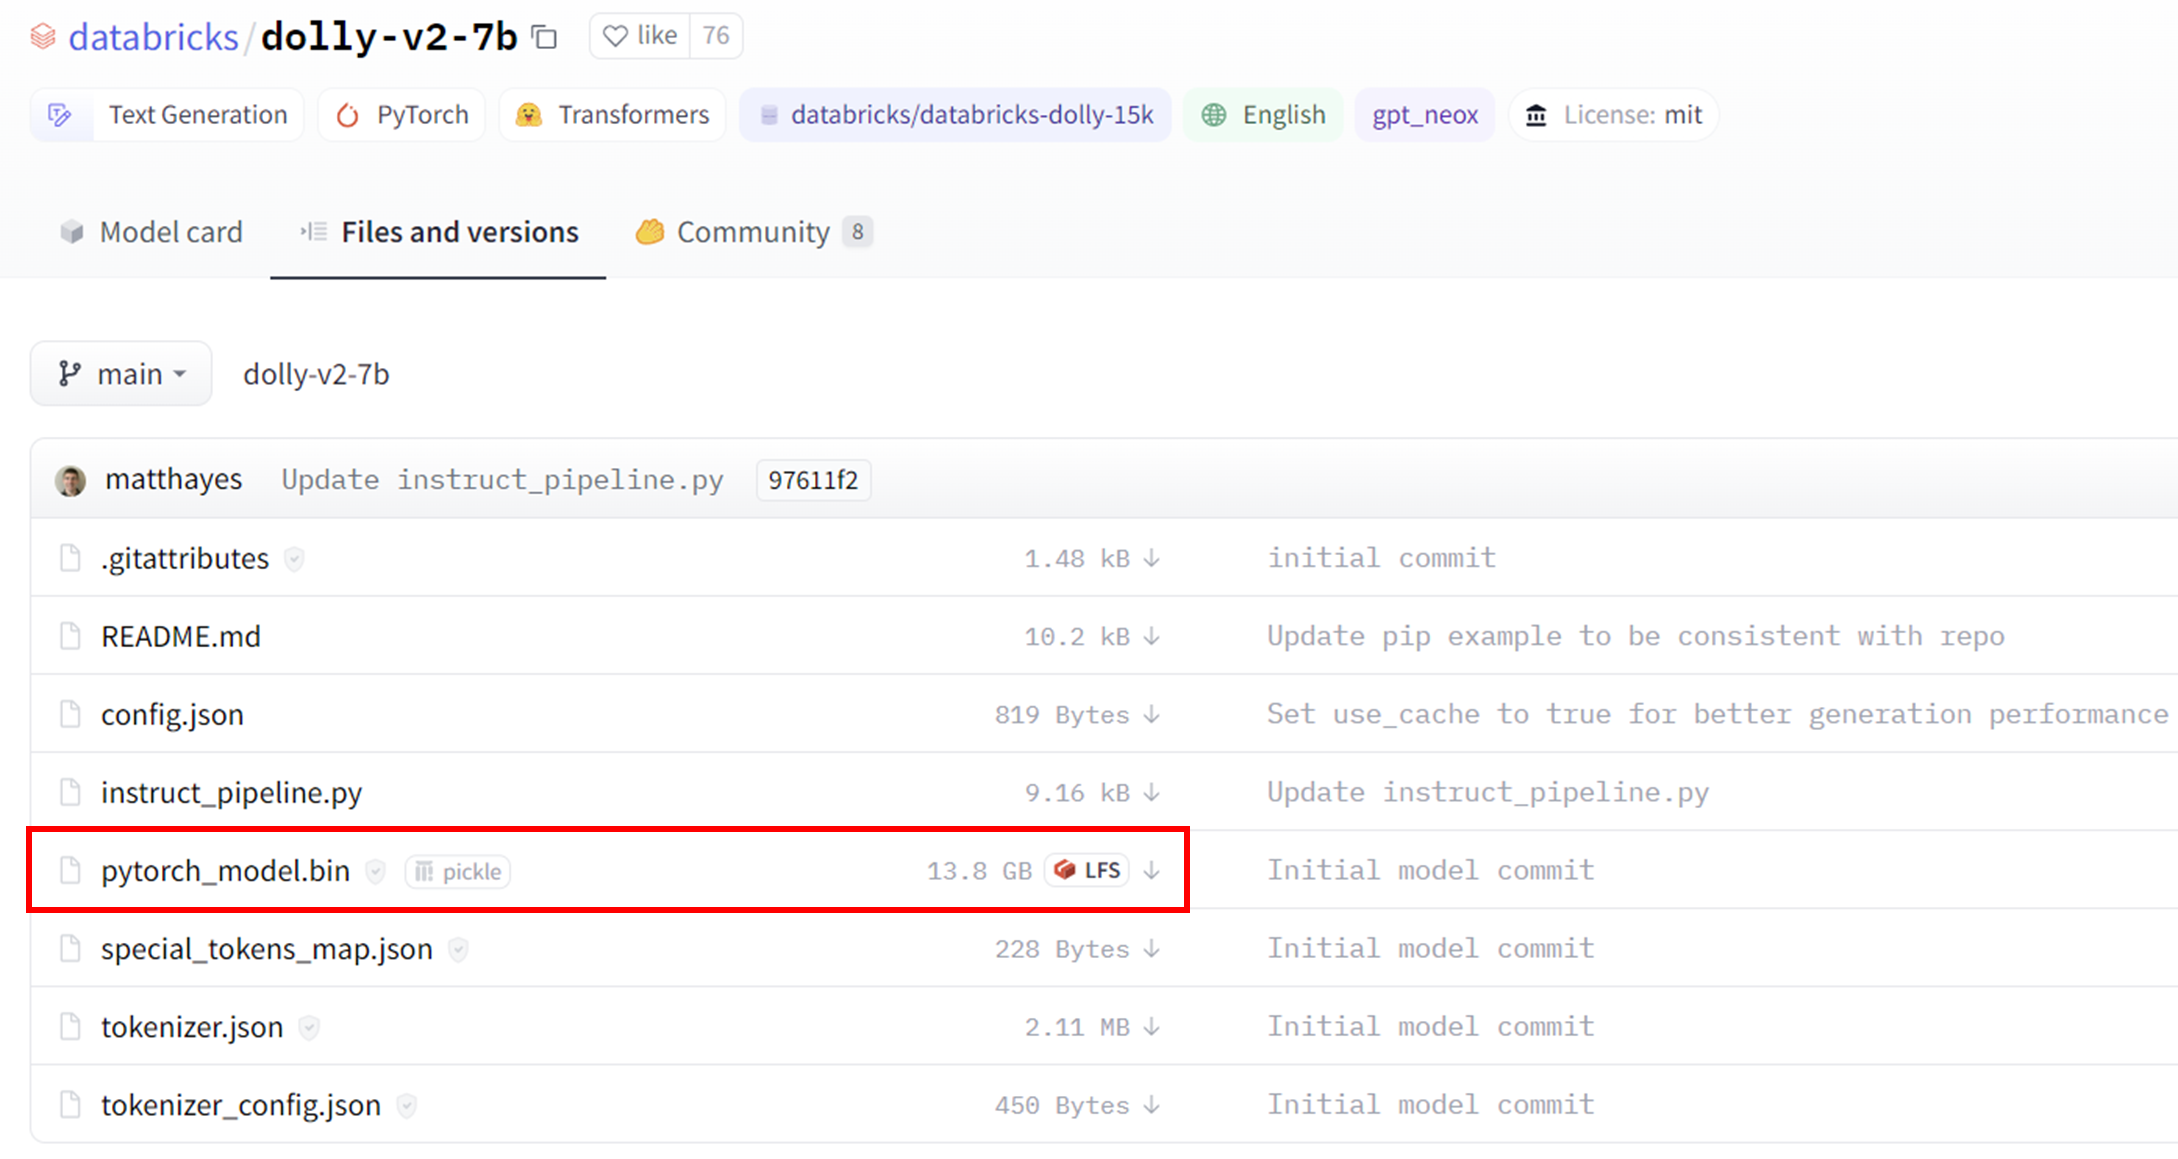The height and width of the screenshot is (1159, 2178).
Task: Click matthayes avatar picture
Action: click(x=71, y=481)
